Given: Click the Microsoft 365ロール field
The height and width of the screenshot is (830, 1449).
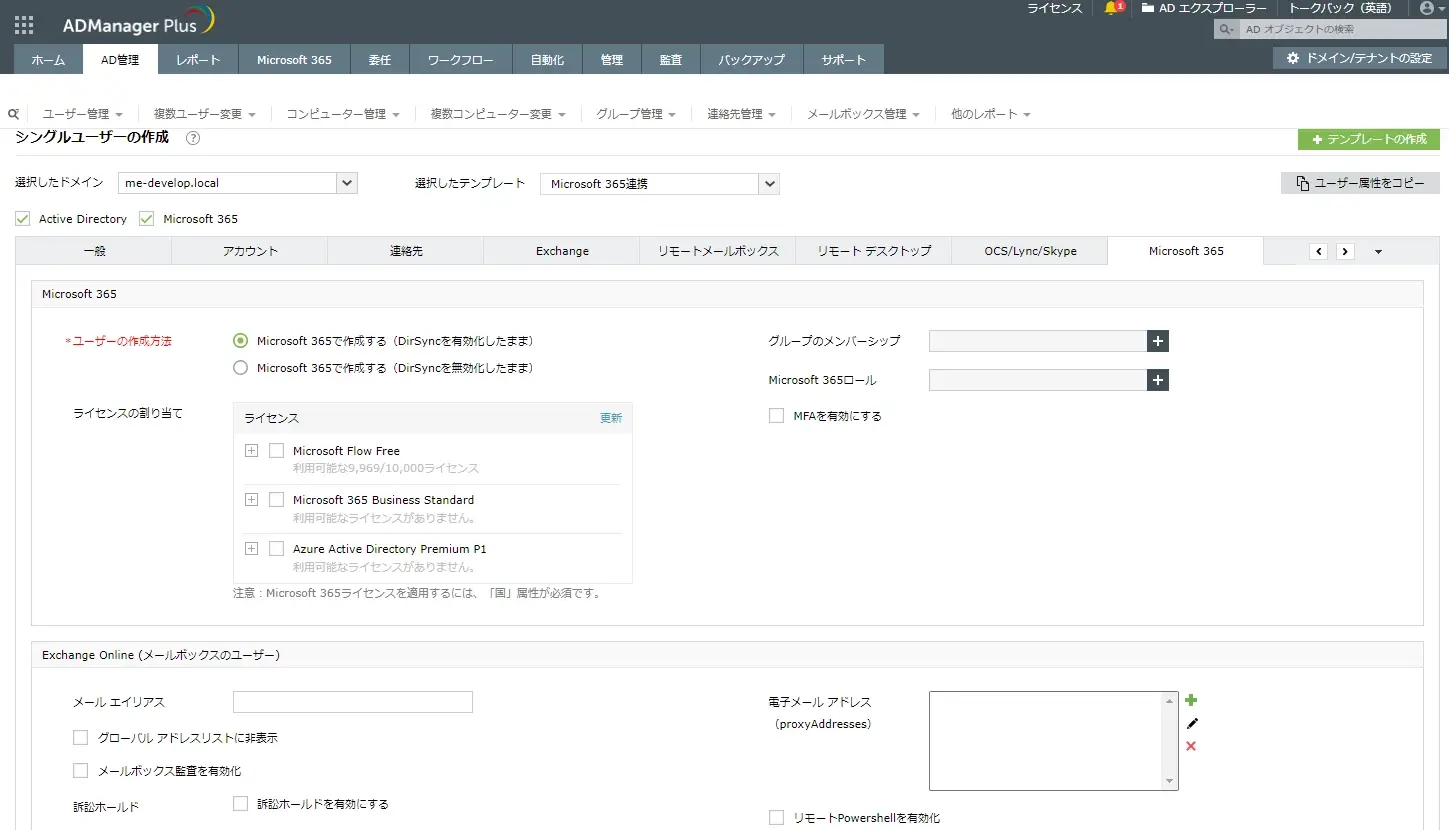Looking at the screenshot, I should coord(1038,380).
